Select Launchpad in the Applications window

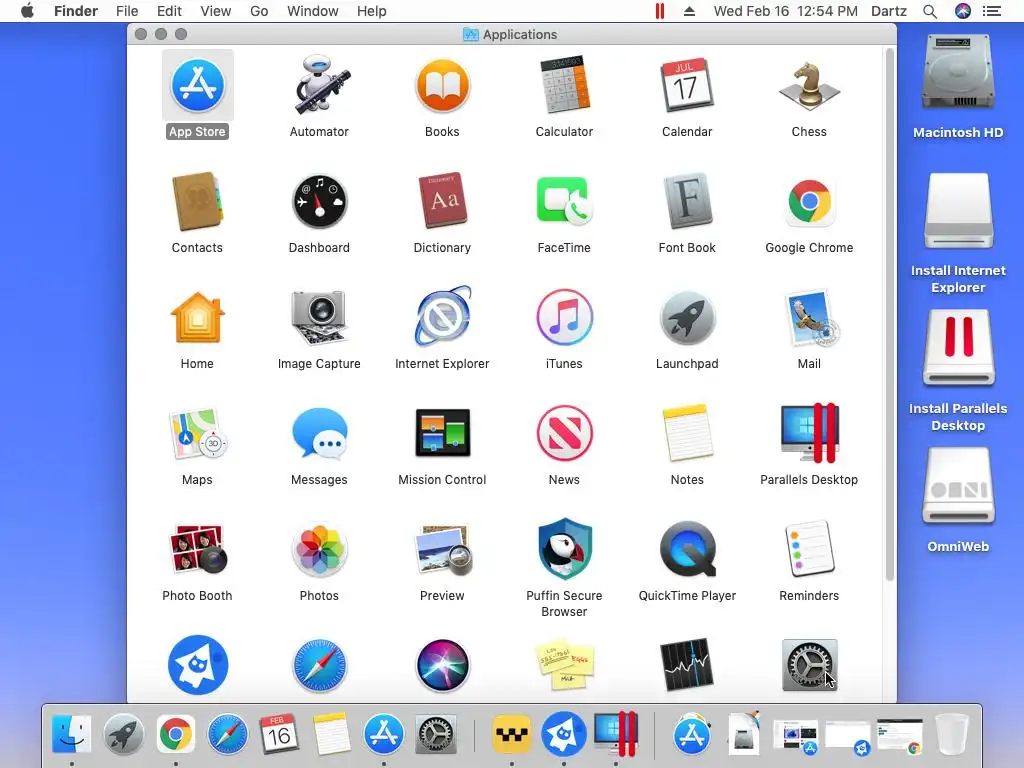coord(687,318)
